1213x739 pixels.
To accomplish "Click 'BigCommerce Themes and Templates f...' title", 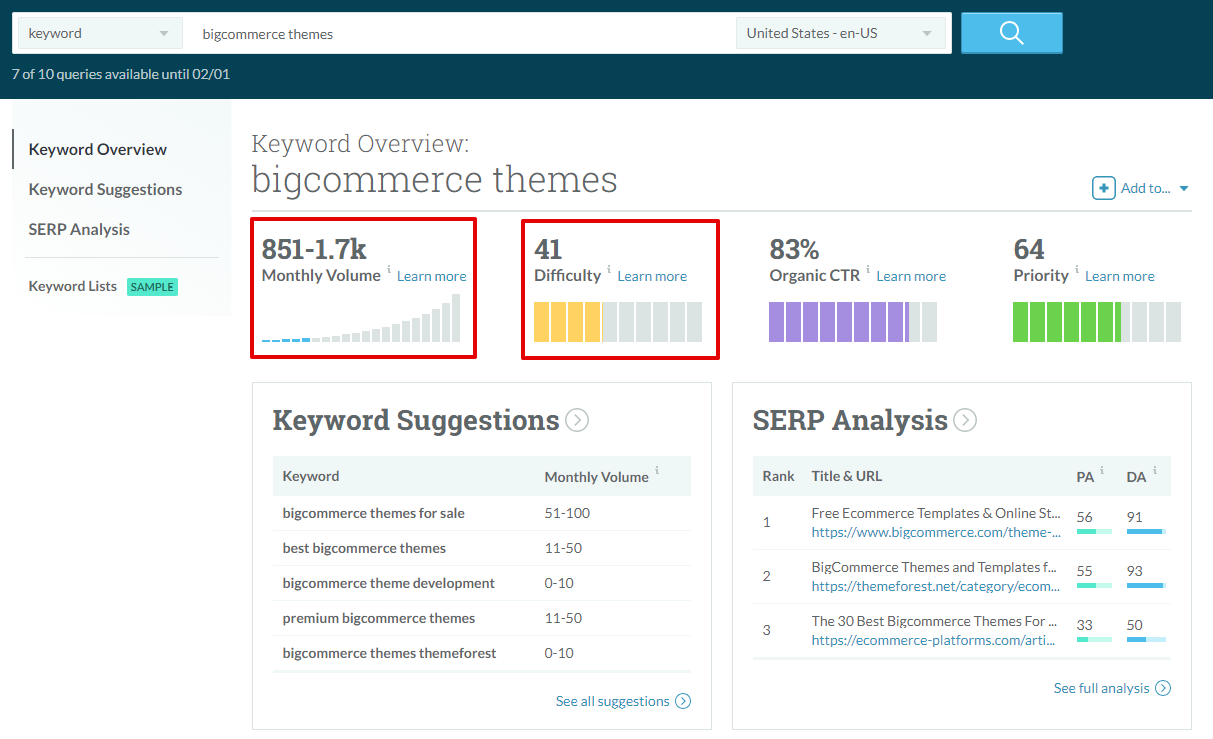I will pos(934,567).
